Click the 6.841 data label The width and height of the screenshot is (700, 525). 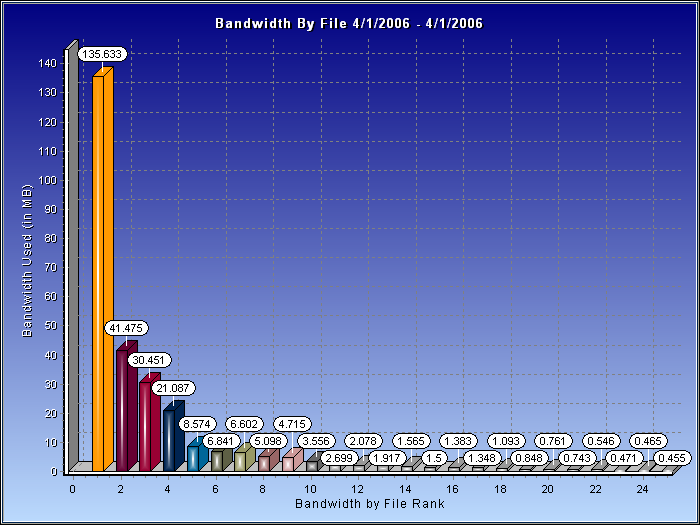pos(221,442)
